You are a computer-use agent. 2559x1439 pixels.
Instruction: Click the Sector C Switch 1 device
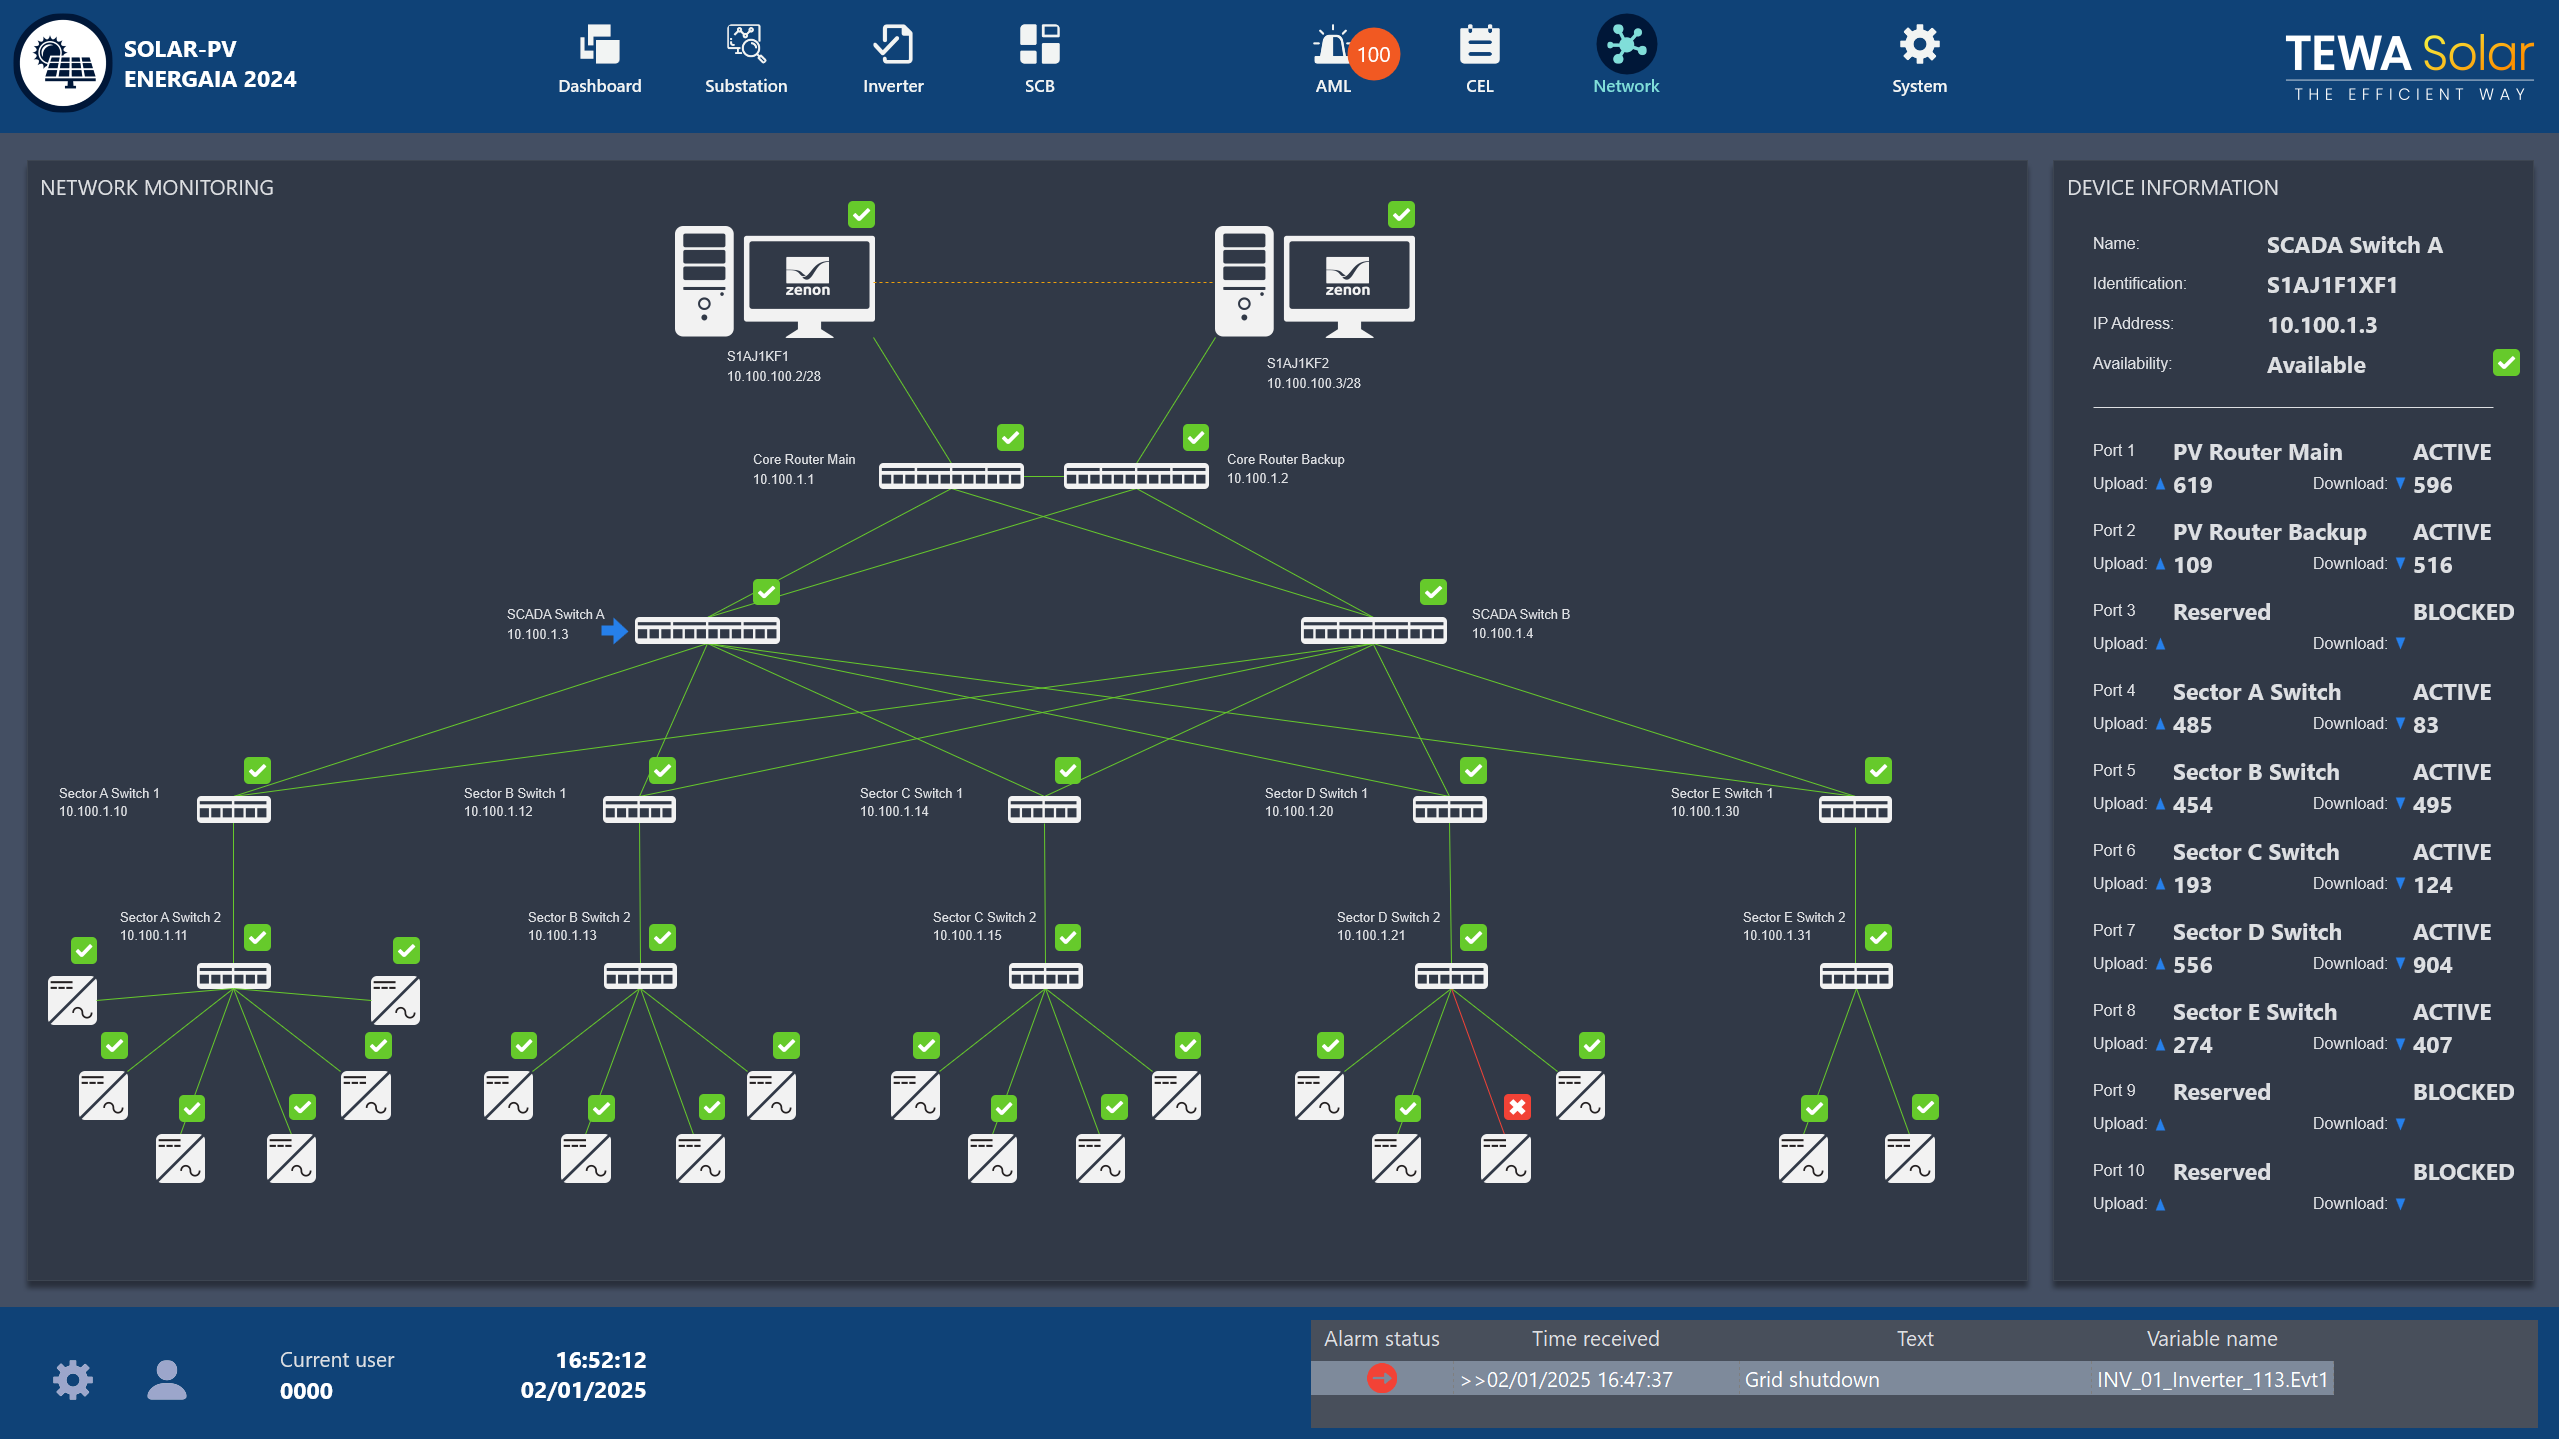point(1043,809)
